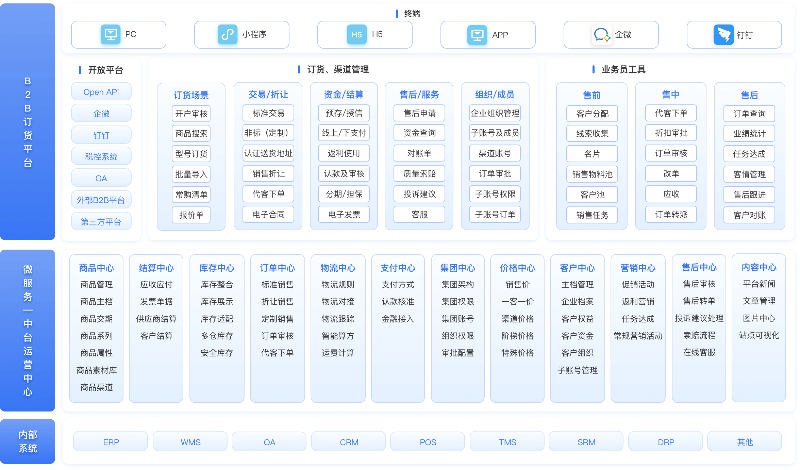This screenshot has width=800, height=470.
Task: Click the 内部系统 side label
Action: [x=28, y=441]
